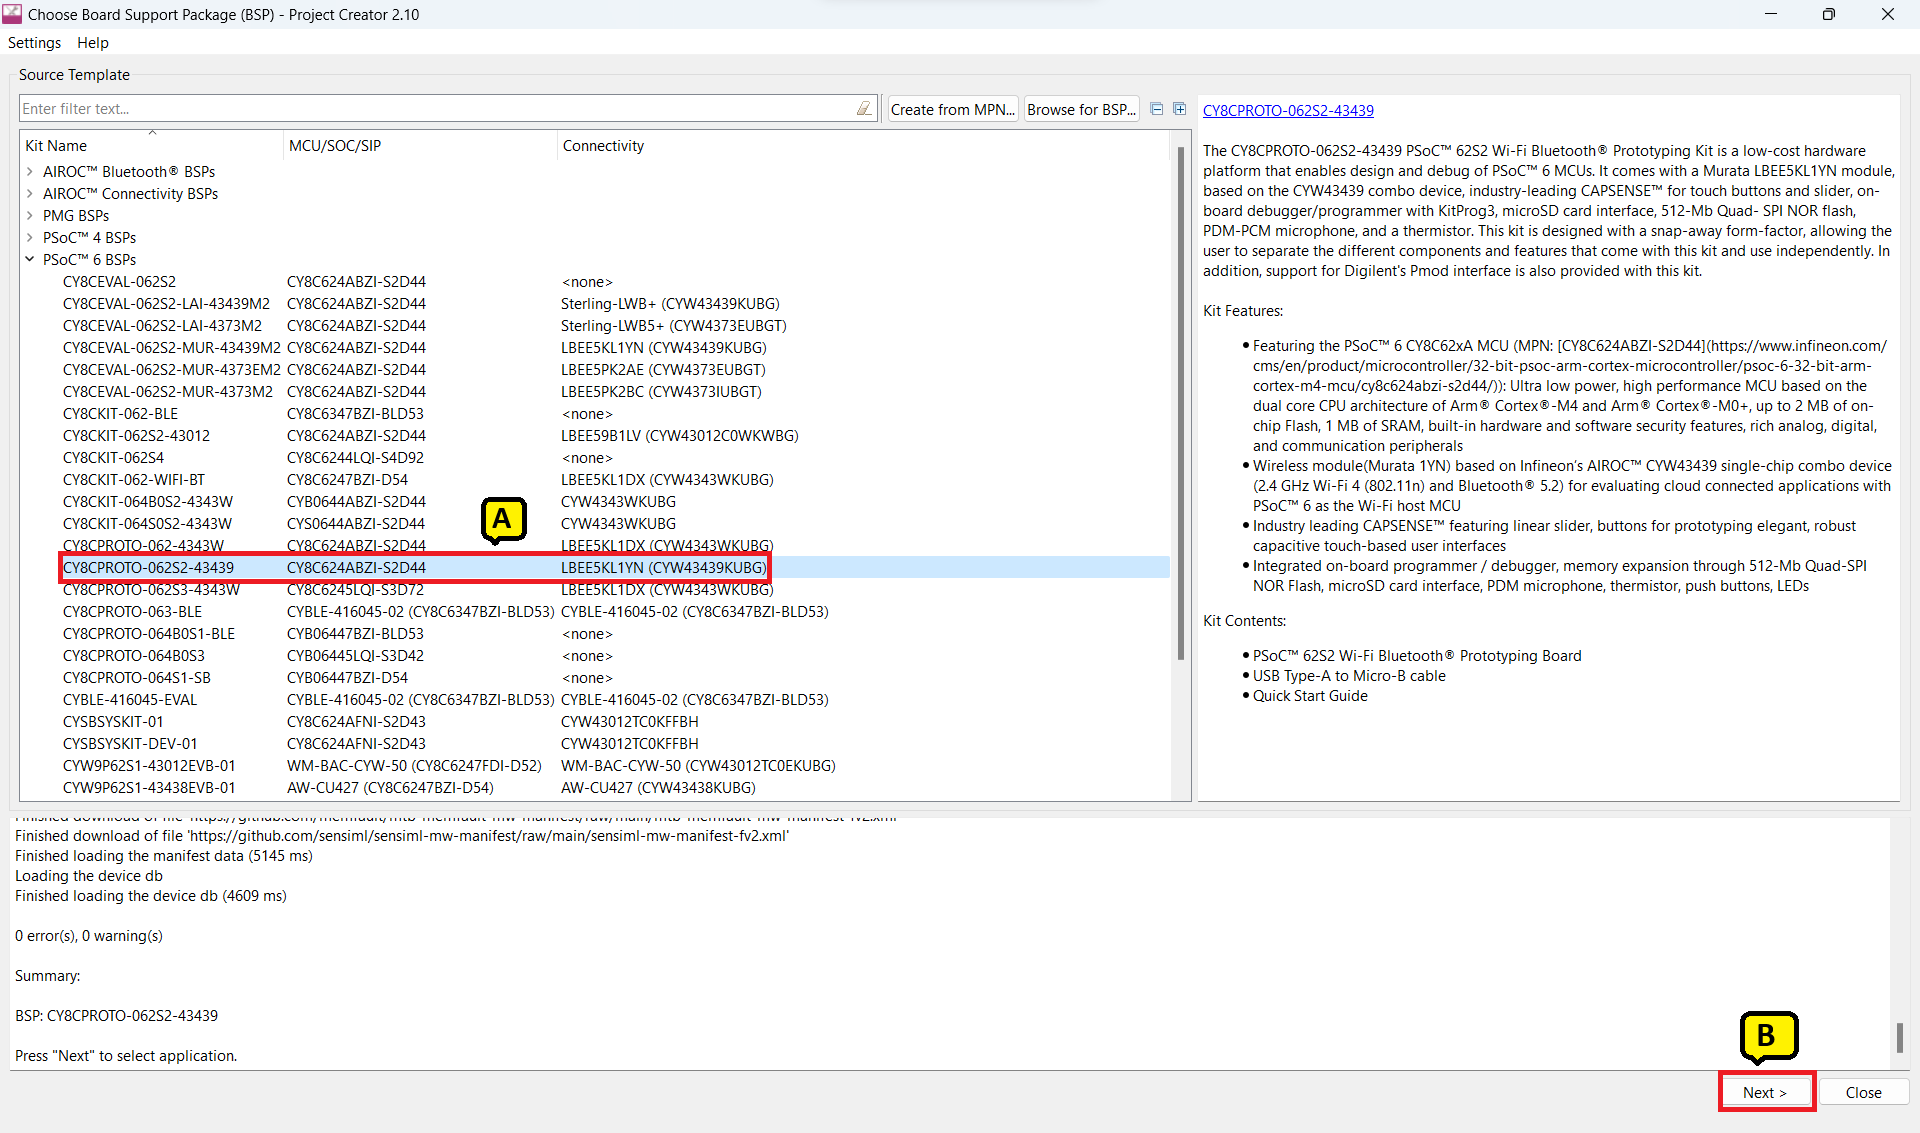The image size is (1920, 1133).
Task: Click the LBEE59B1LV (CYW43012C0WKWBG) connectivity cell
Action: point(680,436)
